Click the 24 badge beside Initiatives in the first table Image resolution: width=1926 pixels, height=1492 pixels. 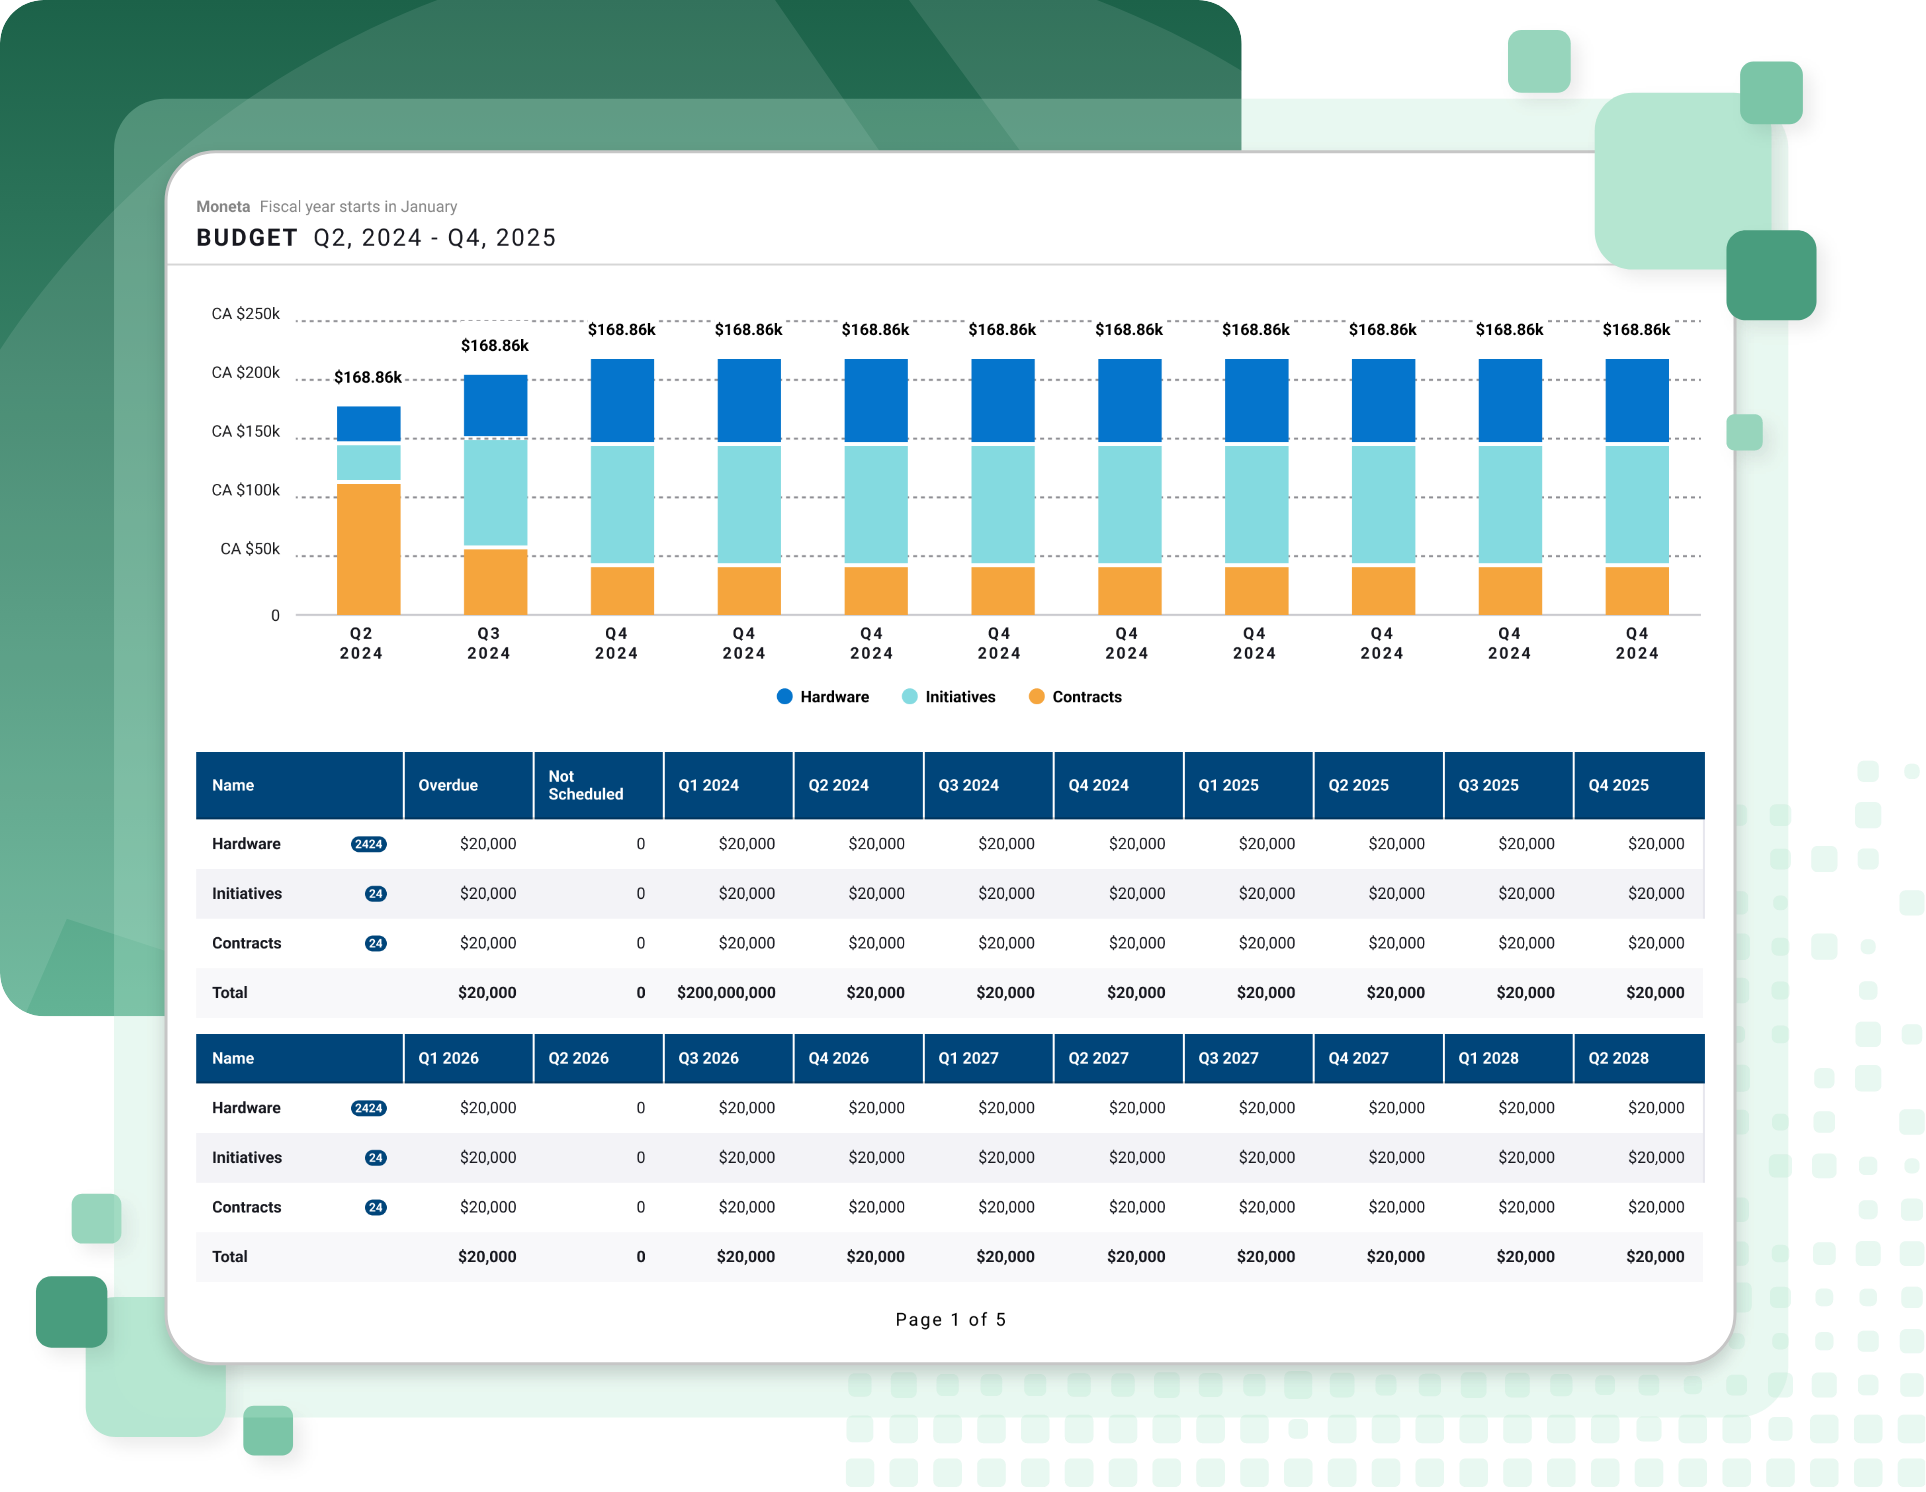[376, 894]
